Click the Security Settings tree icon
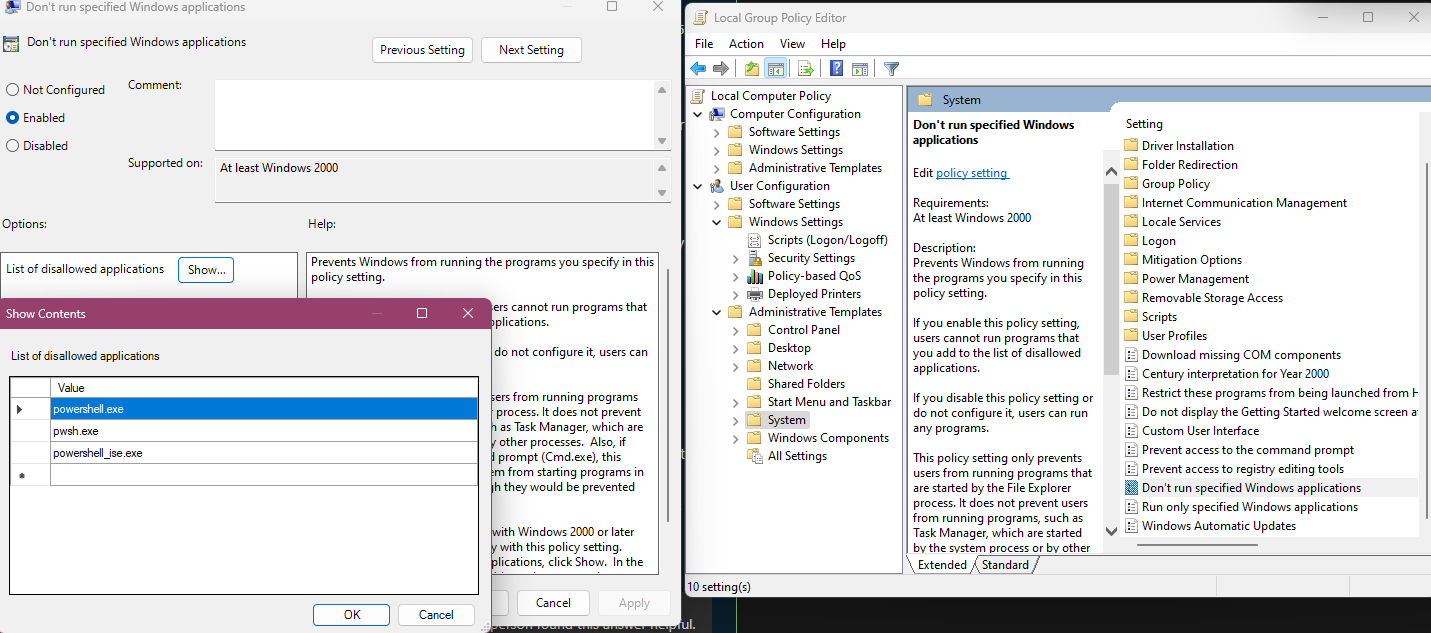Screen dimensions: 1431x633 click(x=756, y=258)
